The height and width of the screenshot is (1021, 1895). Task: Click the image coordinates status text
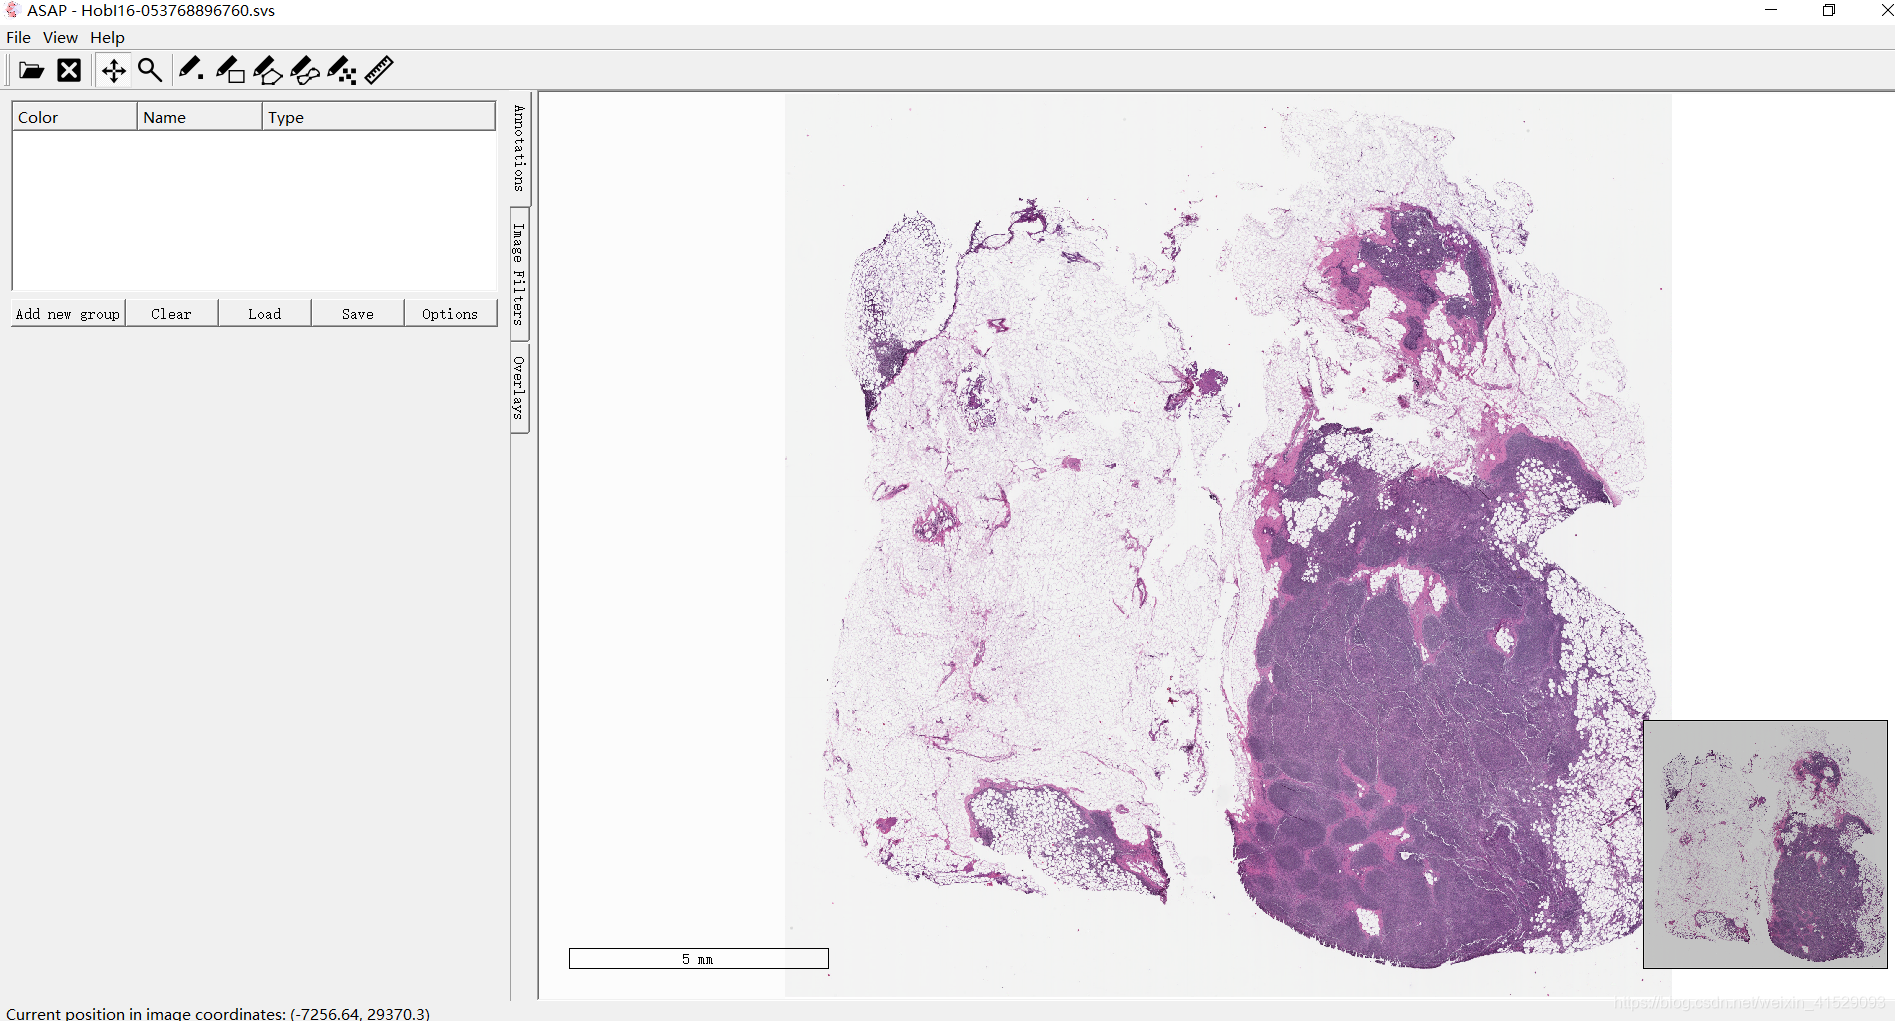[218, 1013]
